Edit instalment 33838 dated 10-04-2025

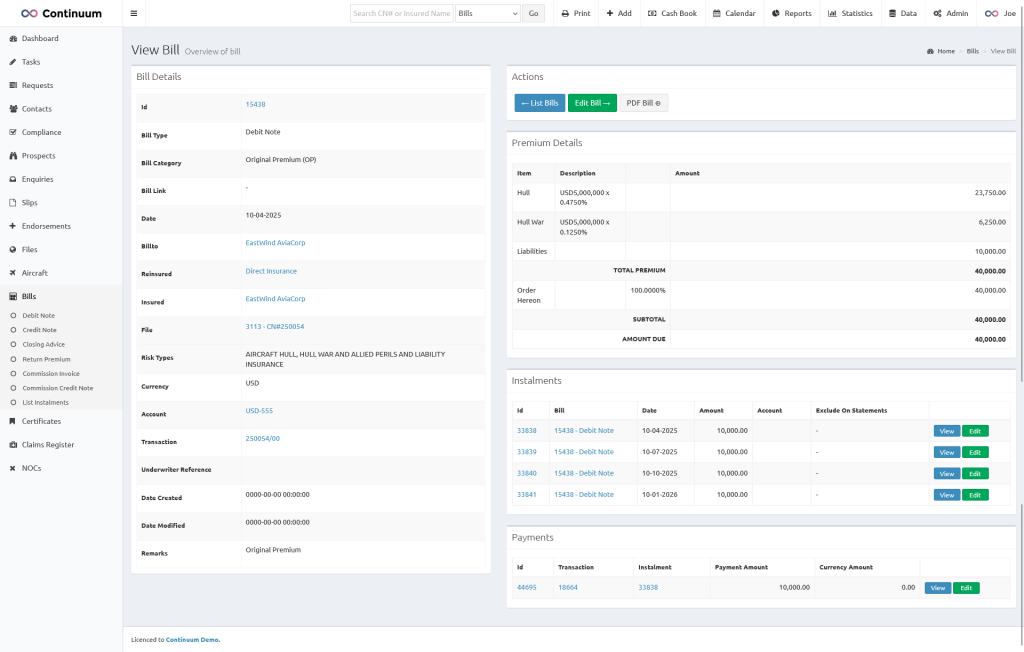(x=975, y=431)
